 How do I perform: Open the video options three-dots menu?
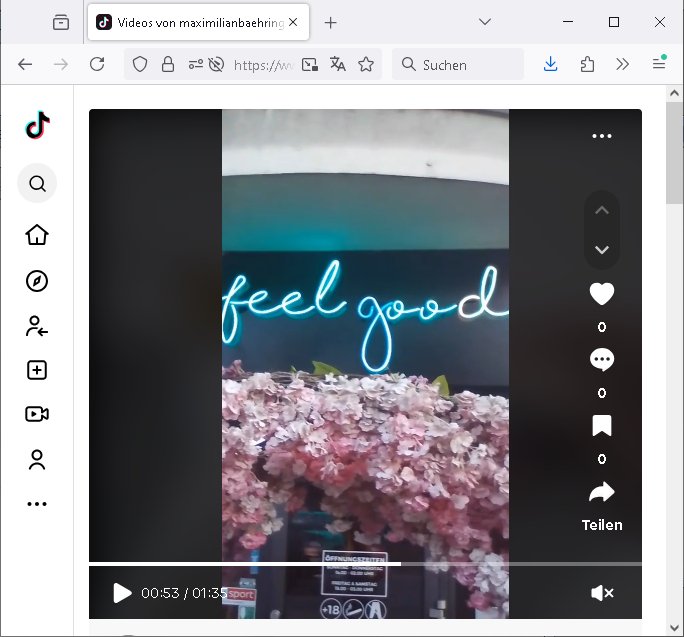[x=602, y=136]
